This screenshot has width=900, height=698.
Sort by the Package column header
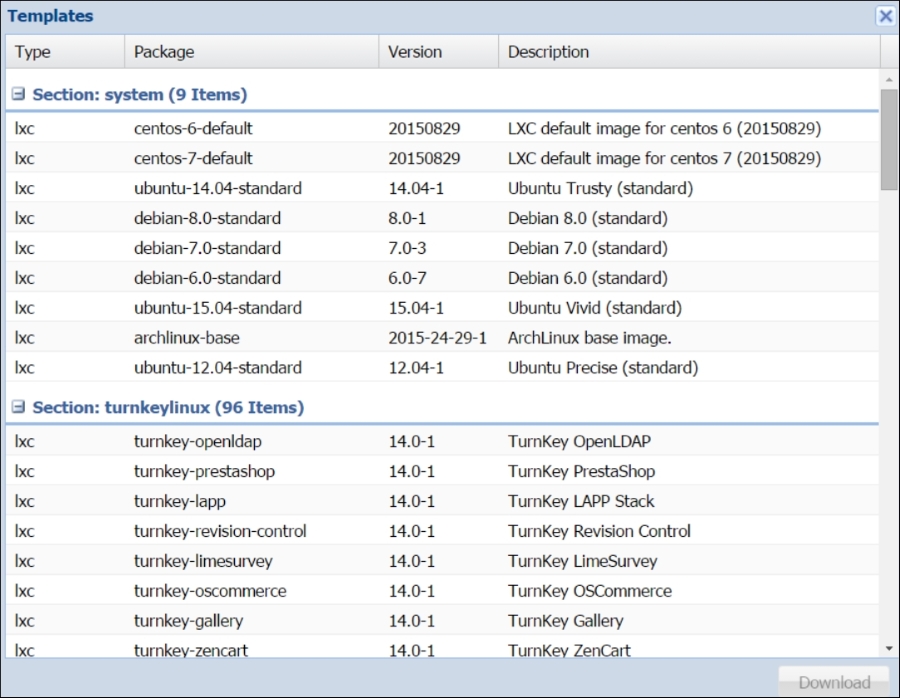pyautogui.click(x=251, y=52)
